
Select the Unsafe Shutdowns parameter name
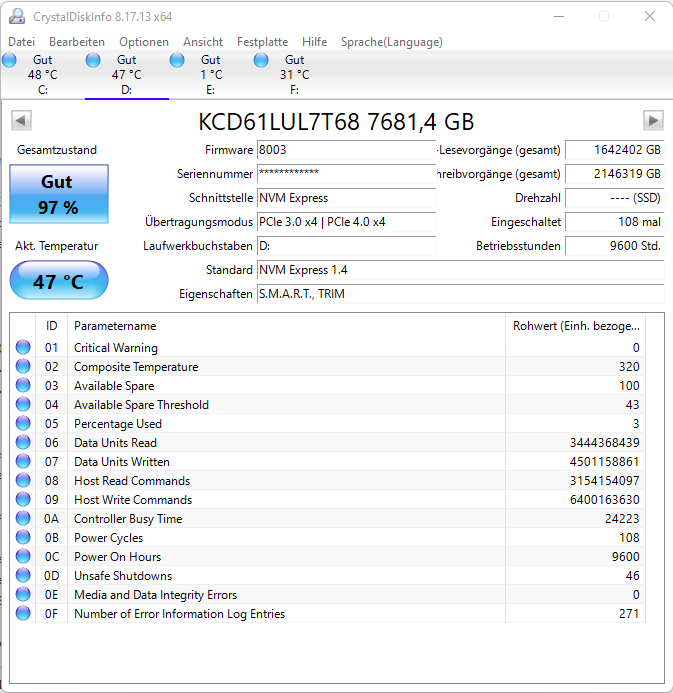click(x=123, y=576)
